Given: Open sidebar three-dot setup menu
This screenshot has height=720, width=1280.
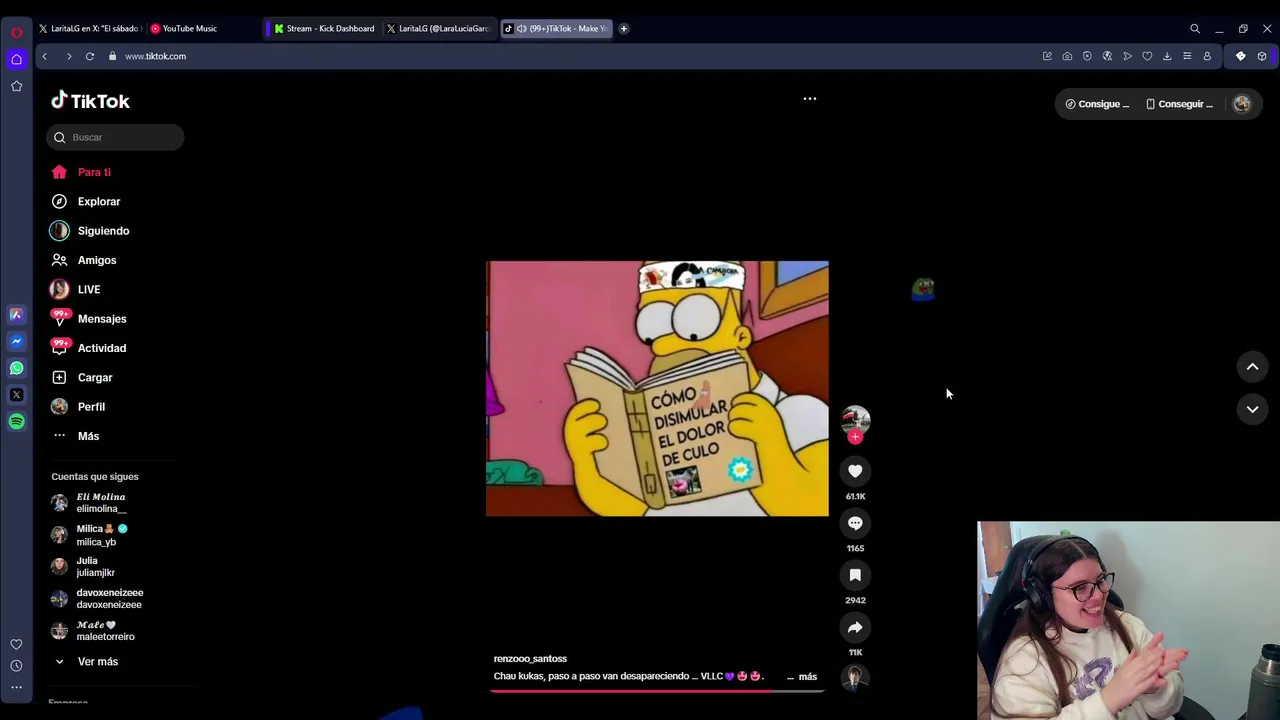Looking at the screenshot, I should 16,687.
